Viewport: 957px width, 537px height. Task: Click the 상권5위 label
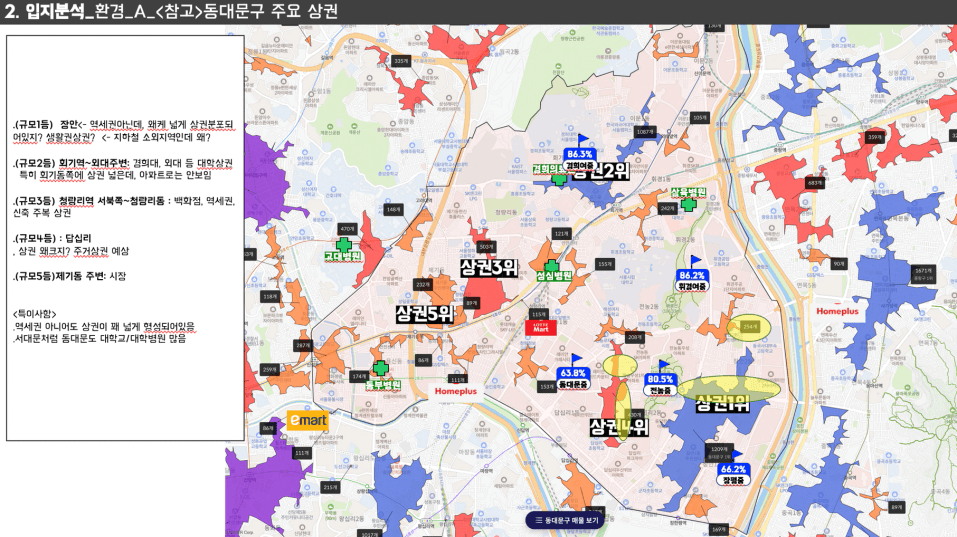[424, 314]
